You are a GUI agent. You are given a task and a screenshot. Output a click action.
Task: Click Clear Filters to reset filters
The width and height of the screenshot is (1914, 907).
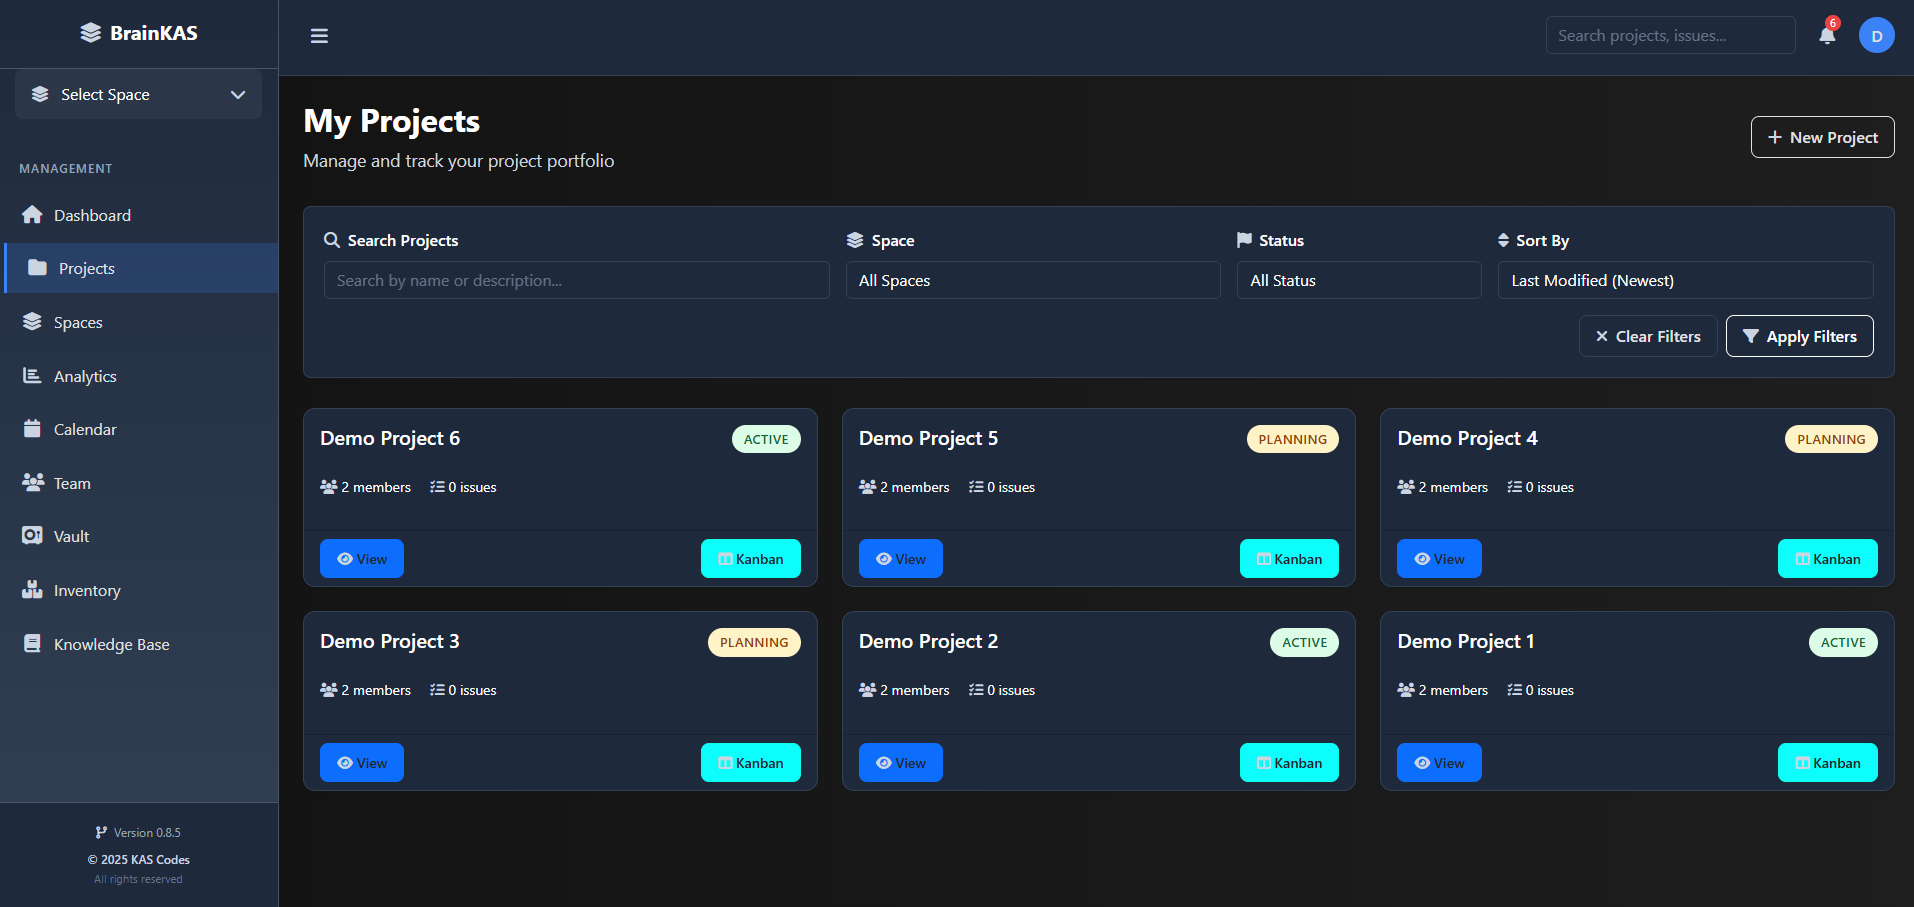(1647, 336)
